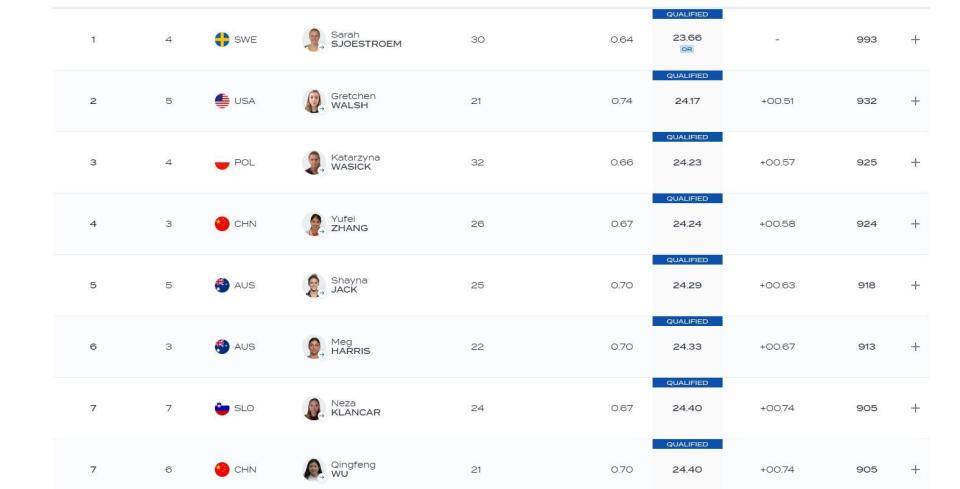Expand Gretchen Walsh's row details
The height and width of the screenshot is (489, 960).
(915, 101)
